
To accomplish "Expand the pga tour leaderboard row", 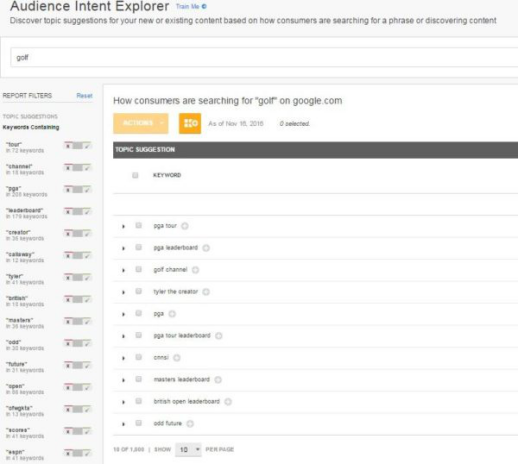I will [123, 336].
